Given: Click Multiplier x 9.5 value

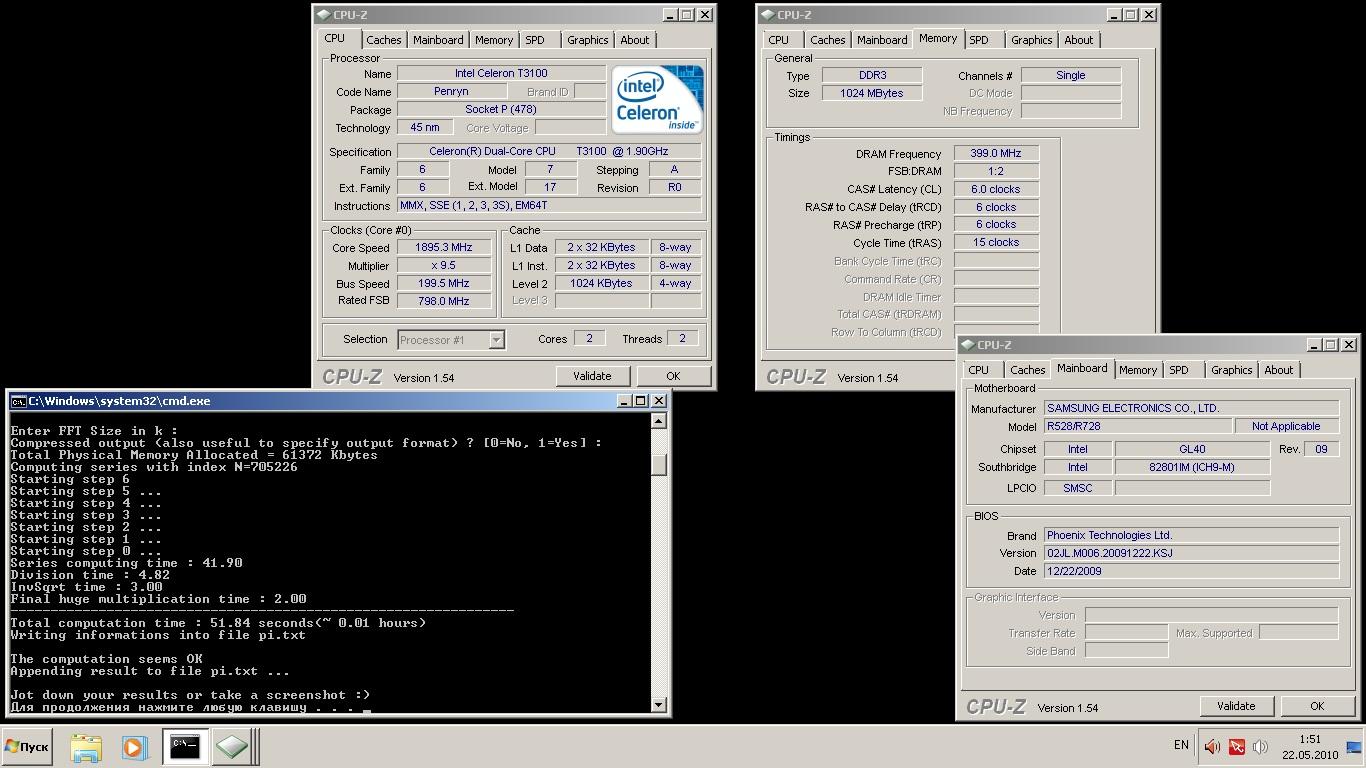Looking at the screenshot, I should coord(443,266).
